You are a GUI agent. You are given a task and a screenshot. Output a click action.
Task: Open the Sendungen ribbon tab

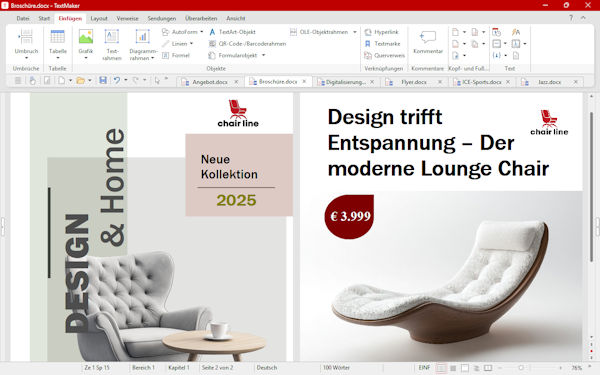(x=161, y=18)
